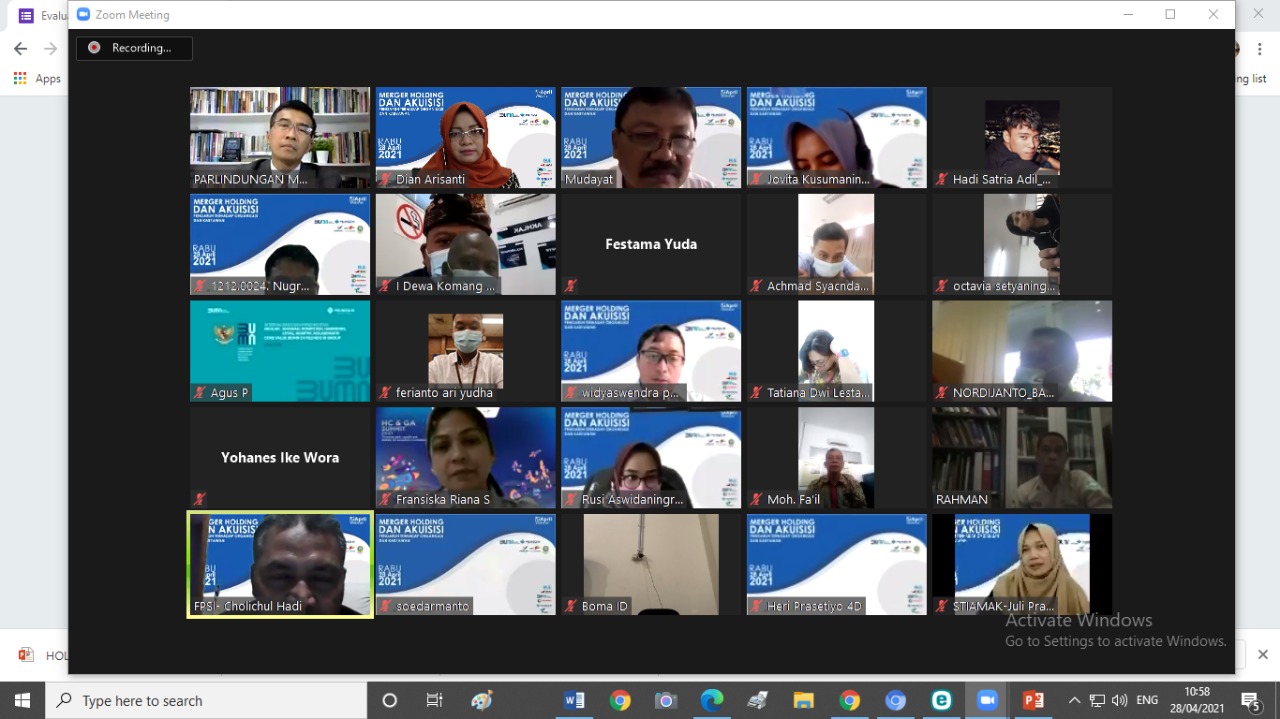1280x719 pixels.
Task: Open File Explorer from the taskbar
Action: pos(803,700)
